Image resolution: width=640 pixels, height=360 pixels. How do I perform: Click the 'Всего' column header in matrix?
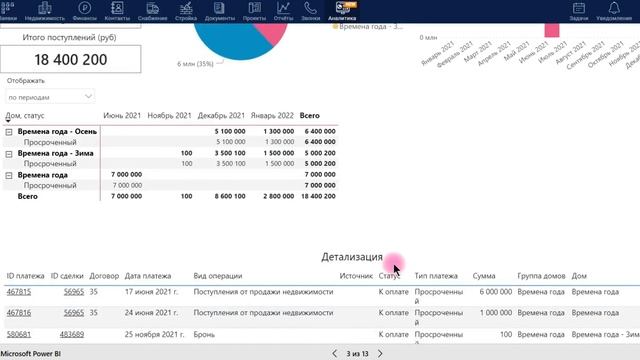(x=309, y=116)
